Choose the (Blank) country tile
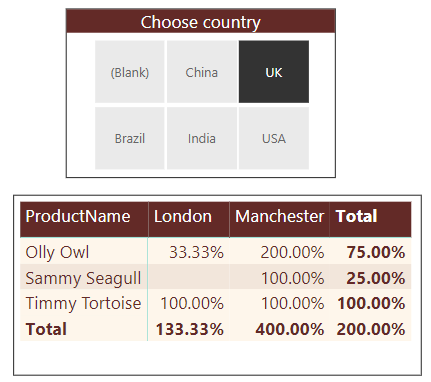Image resolution: width=431 pixels, height=382 pixels. coord(130,72)
